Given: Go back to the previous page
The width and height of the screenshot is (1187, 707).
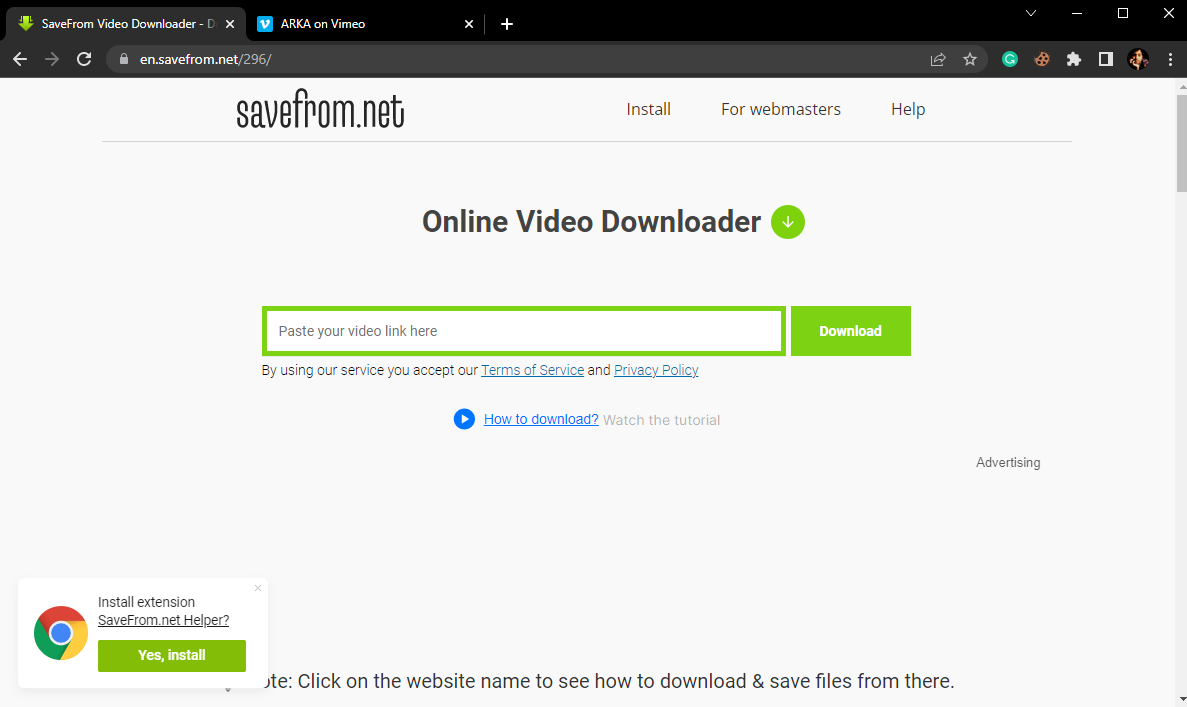Looking at the screenshot, I should [x=20, y=59].
